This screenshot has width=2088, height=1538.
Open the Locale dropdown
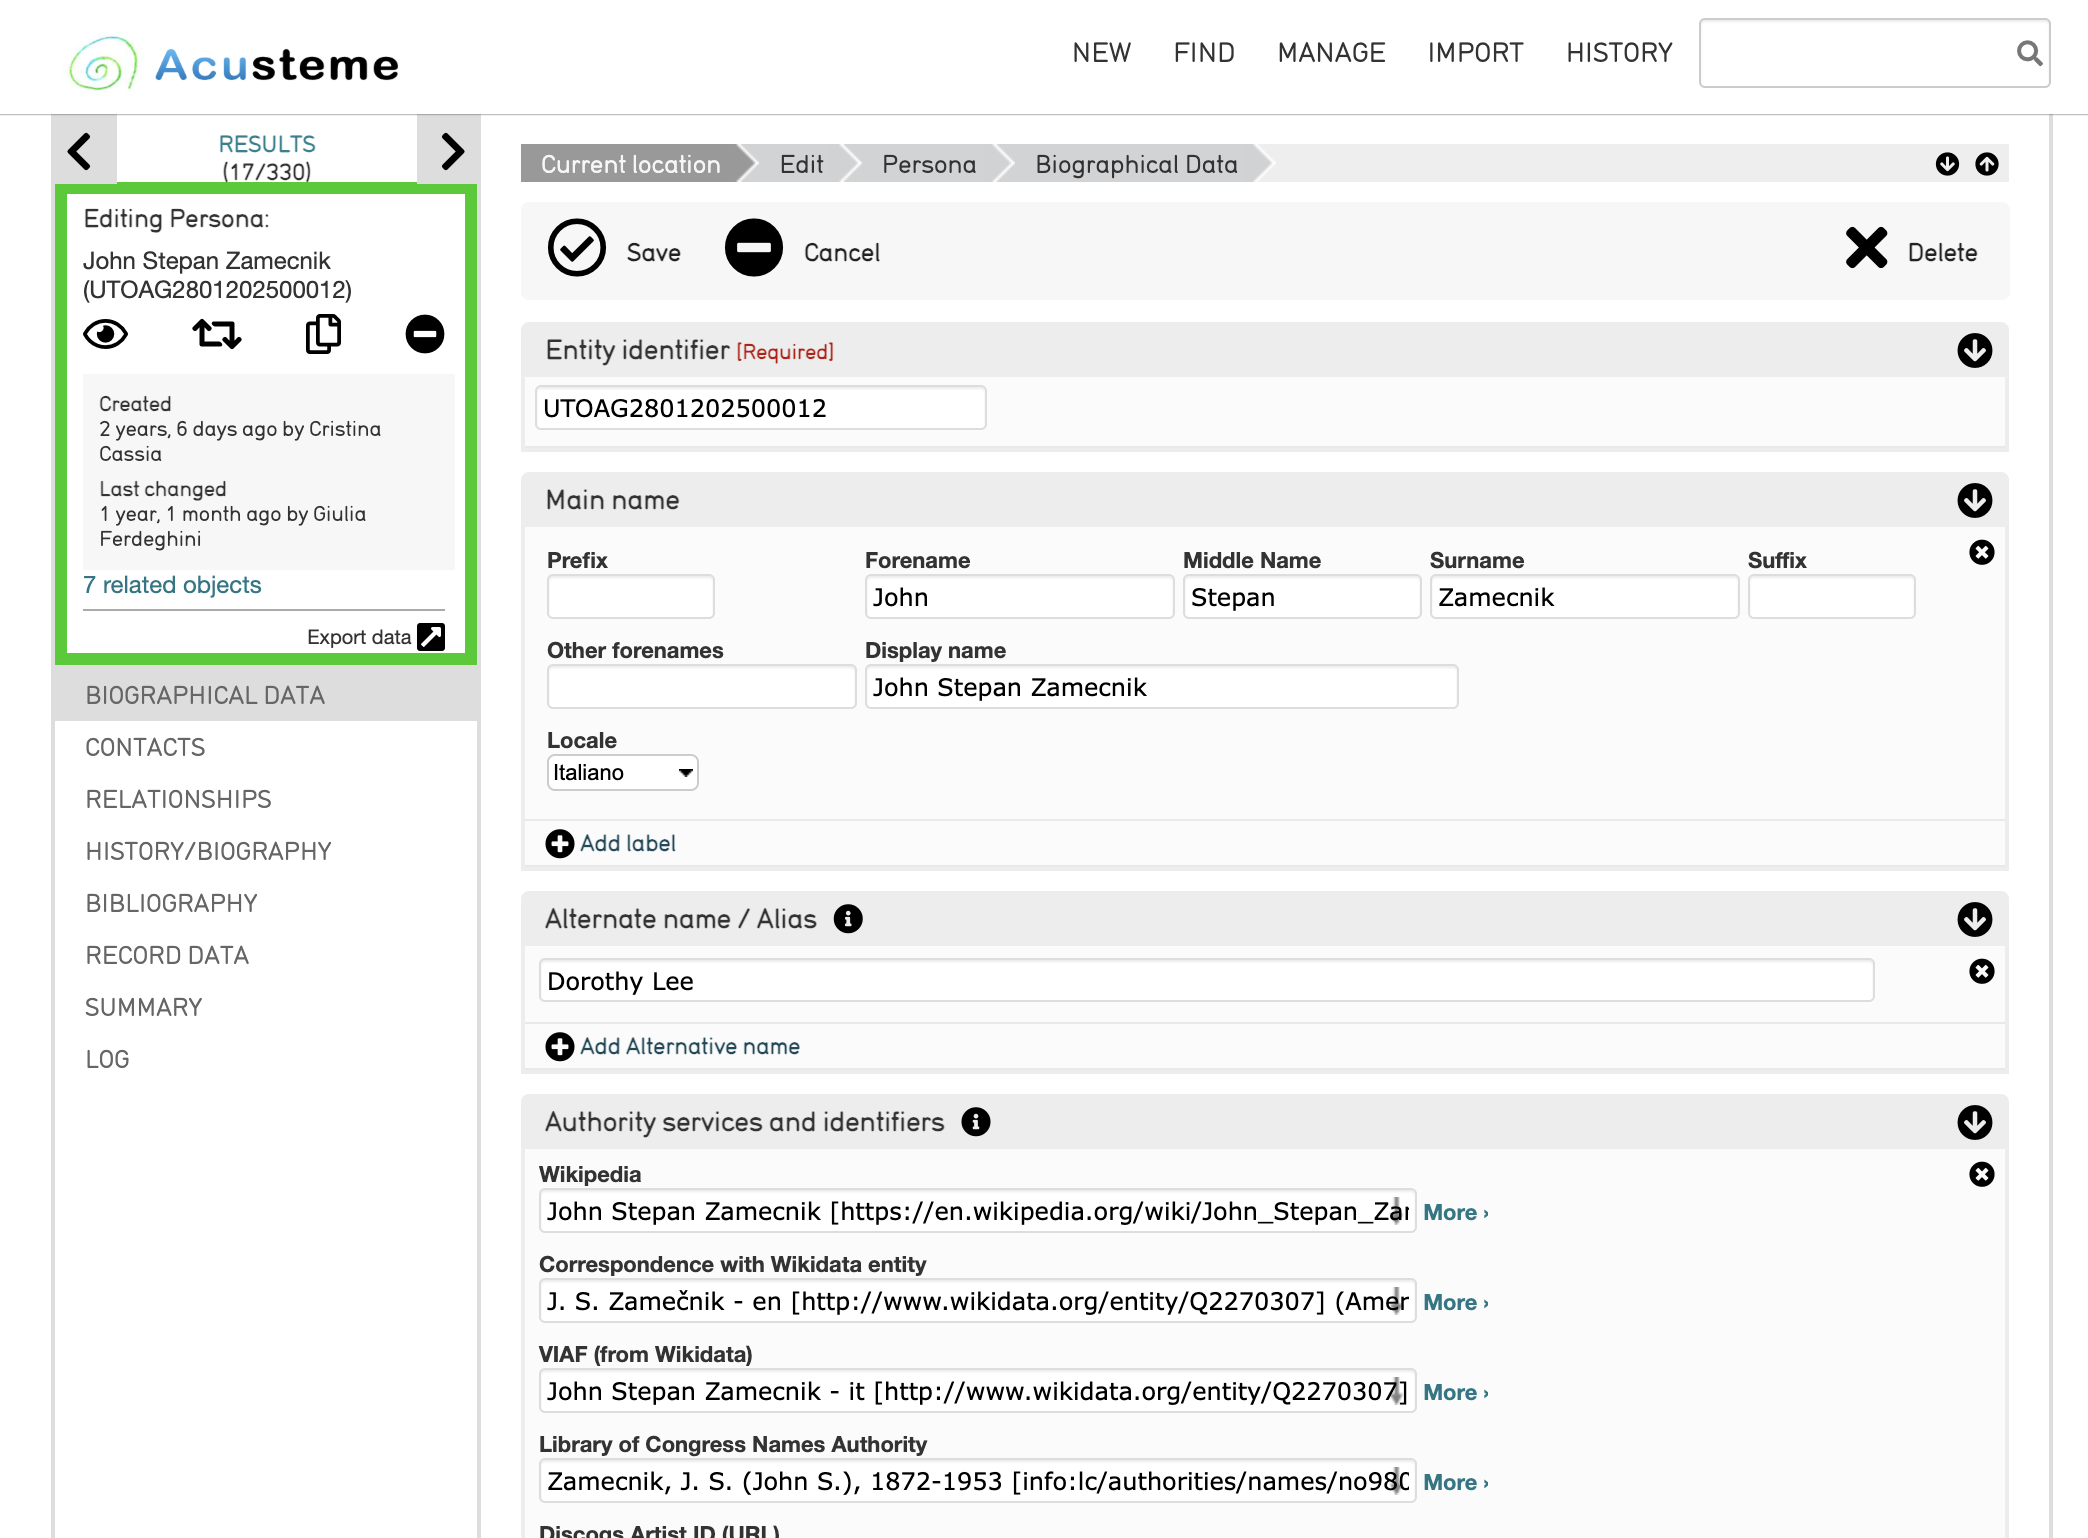coord(622,772)
